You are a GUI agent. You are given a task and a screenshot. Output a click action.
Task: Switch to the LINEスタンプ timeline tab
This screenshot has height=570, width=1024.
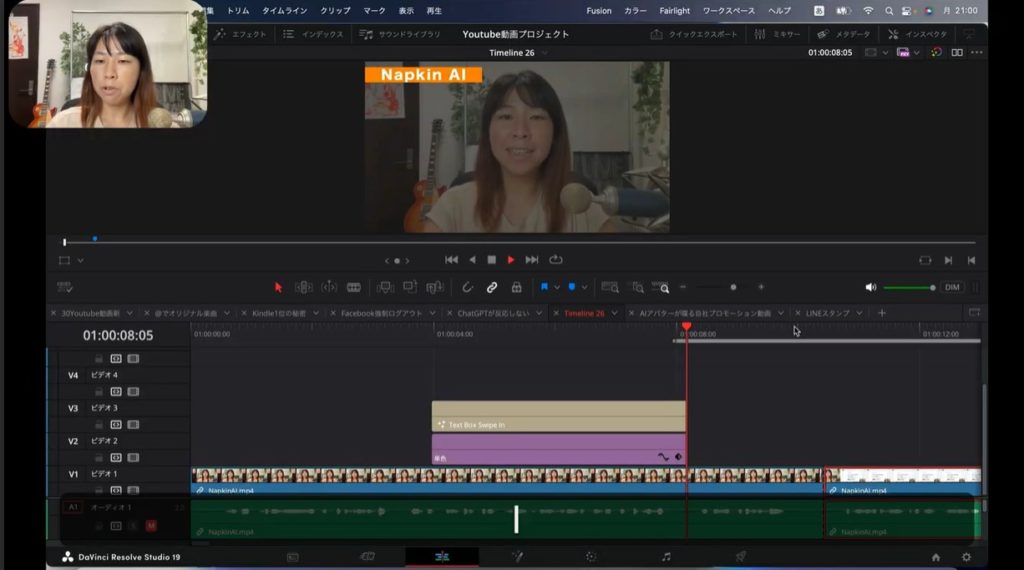[828, 313]
